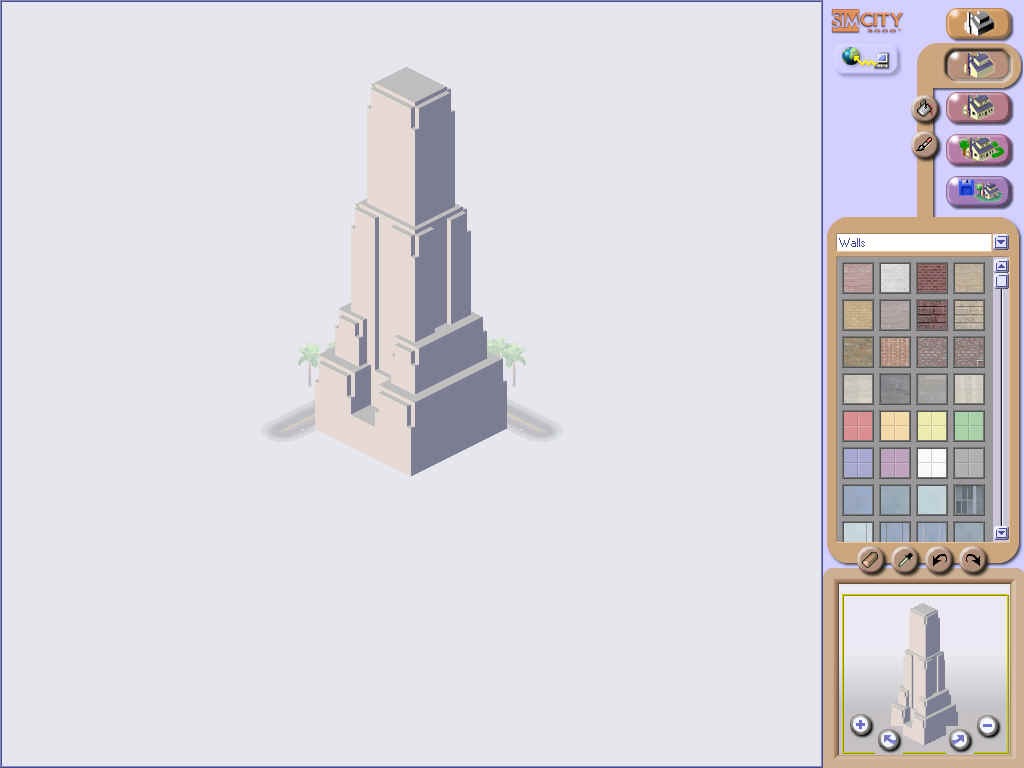The image size is (1024, 768).
Task: Open the building details mode with windows
Action: coord(978,107)
